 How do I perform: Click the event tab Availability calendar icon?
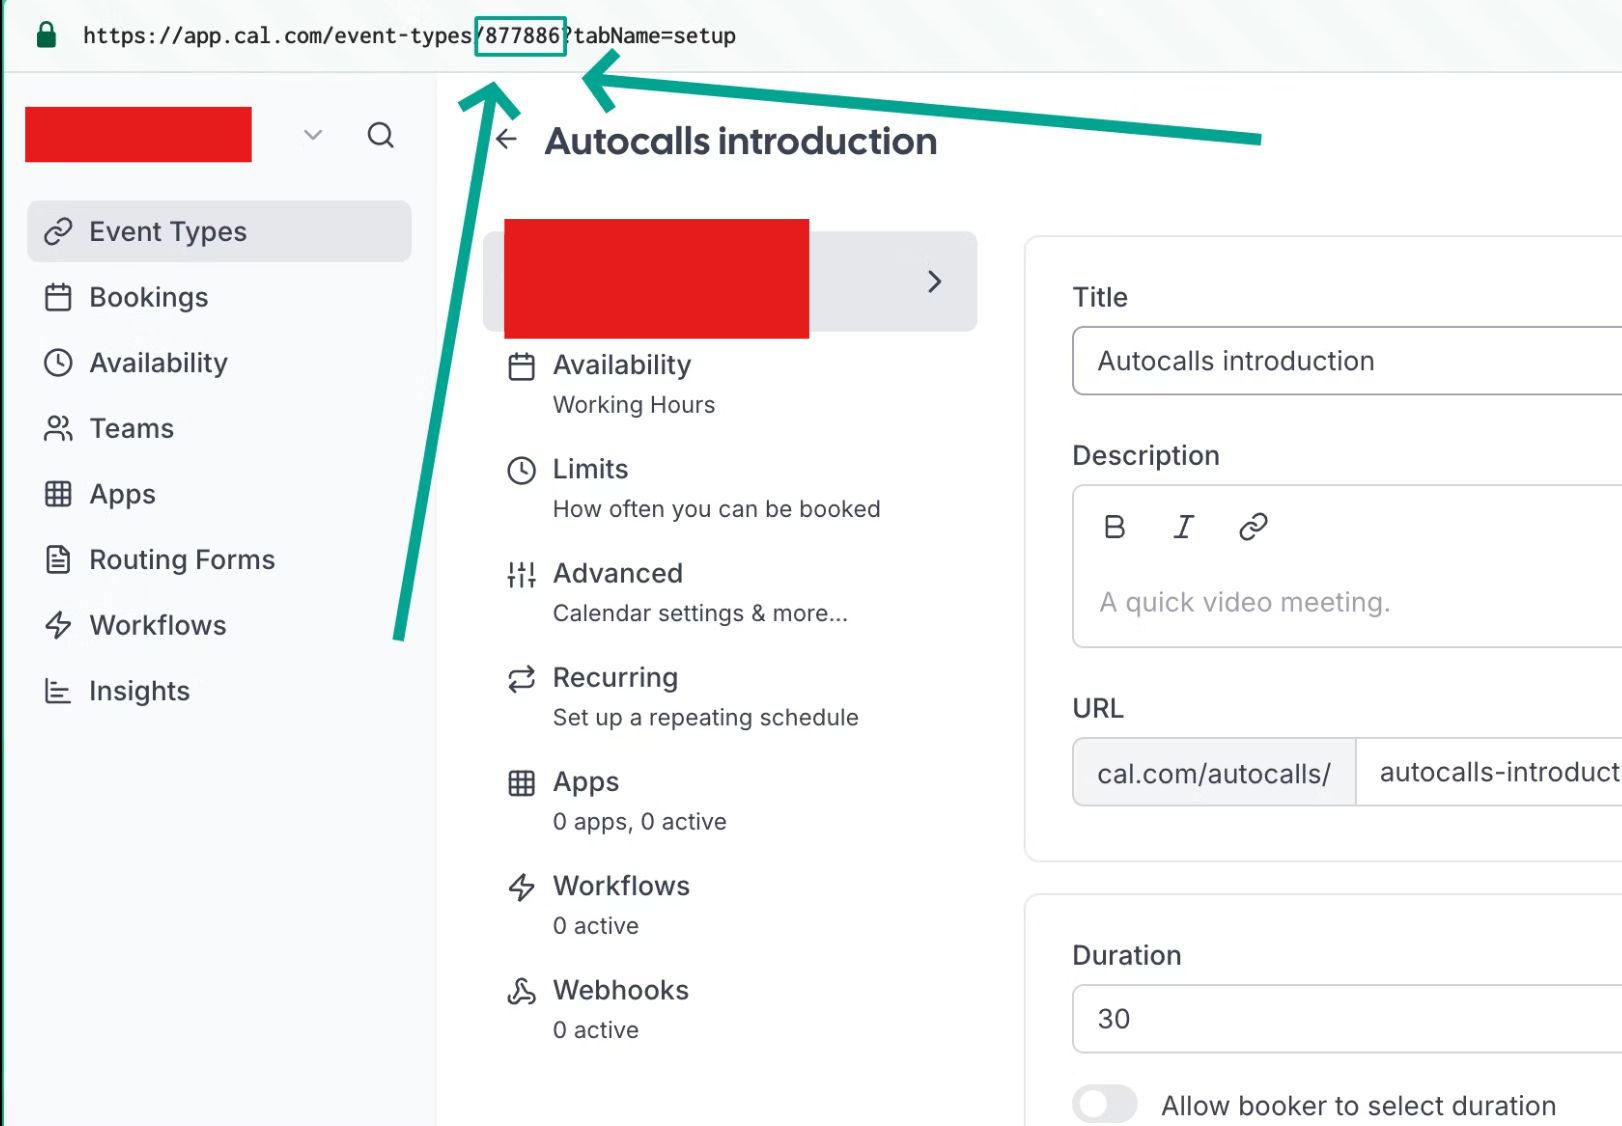coord(521,366)
